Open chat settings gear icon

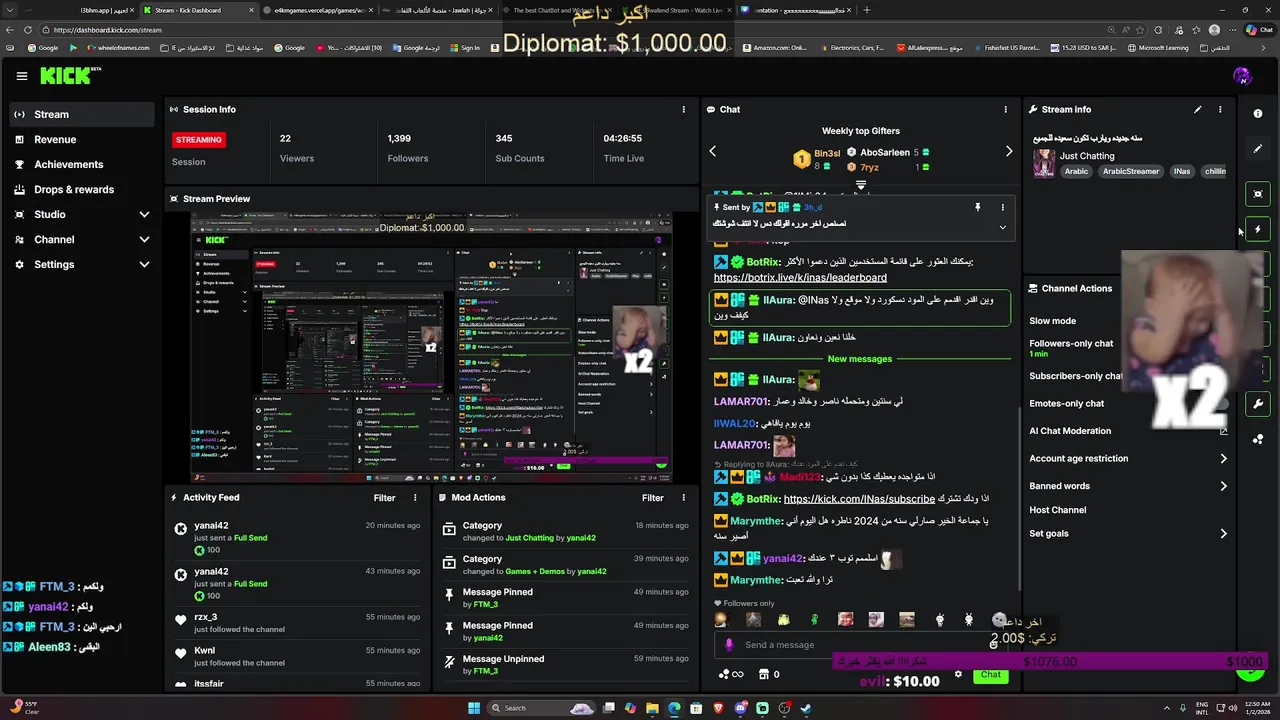click(958, 674)
